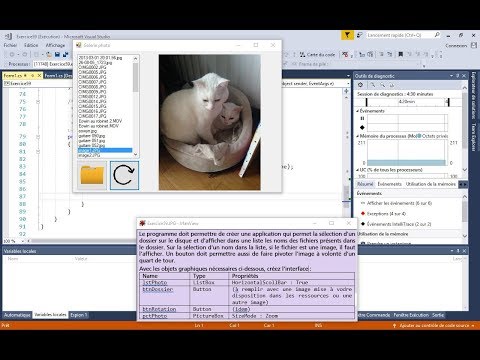Screen dimensions: 480x360
Task: Pin the Form1.cs tab
Action: (33, 76)
